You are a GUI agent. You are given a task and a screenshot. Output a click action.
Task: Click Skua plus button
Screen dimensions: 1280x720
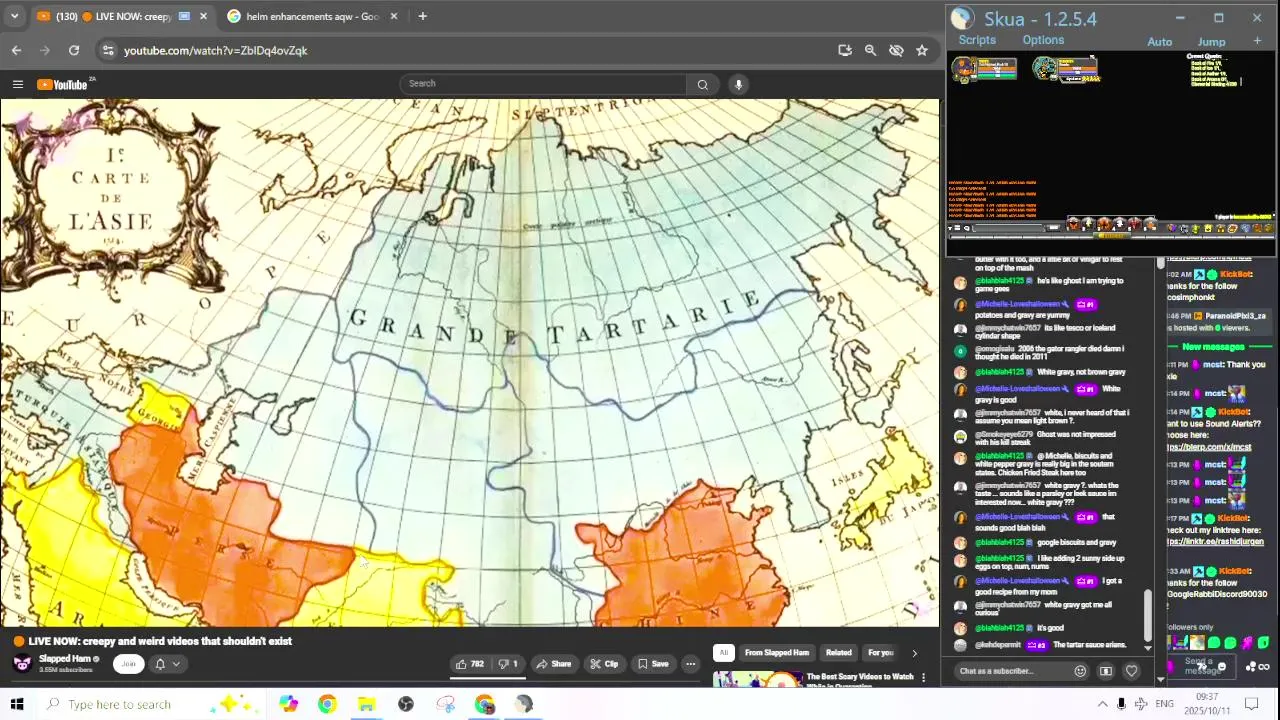[1257, 41]
